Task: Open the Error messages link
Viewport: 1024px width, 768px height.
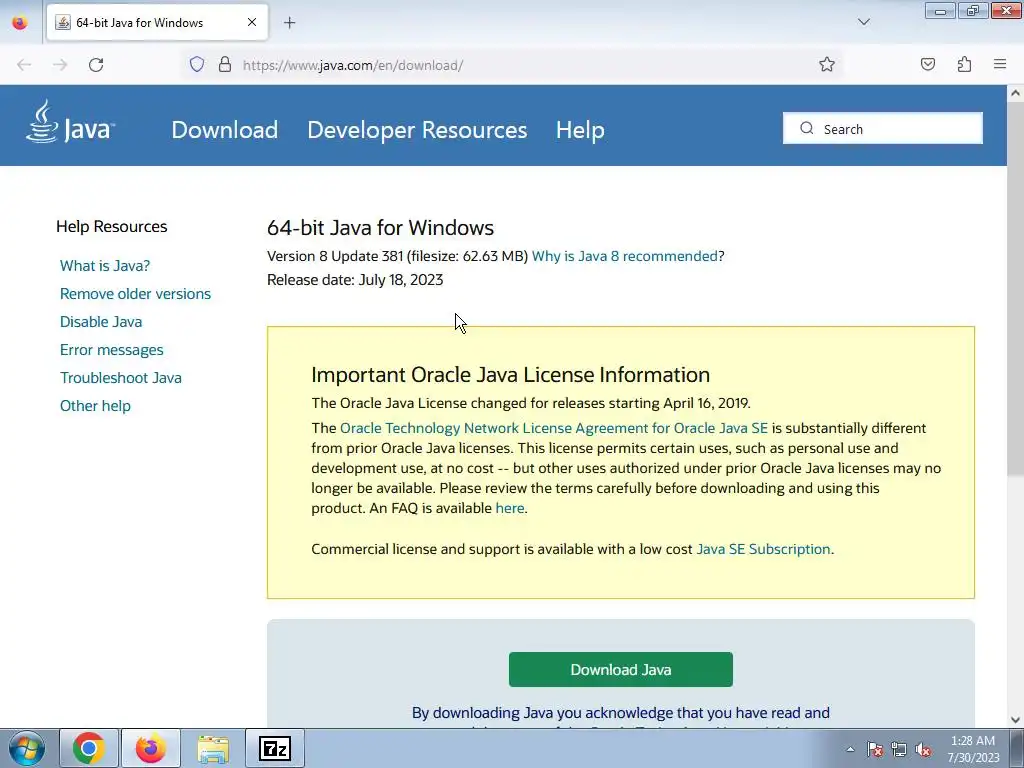Action: [x=112, y=350]
